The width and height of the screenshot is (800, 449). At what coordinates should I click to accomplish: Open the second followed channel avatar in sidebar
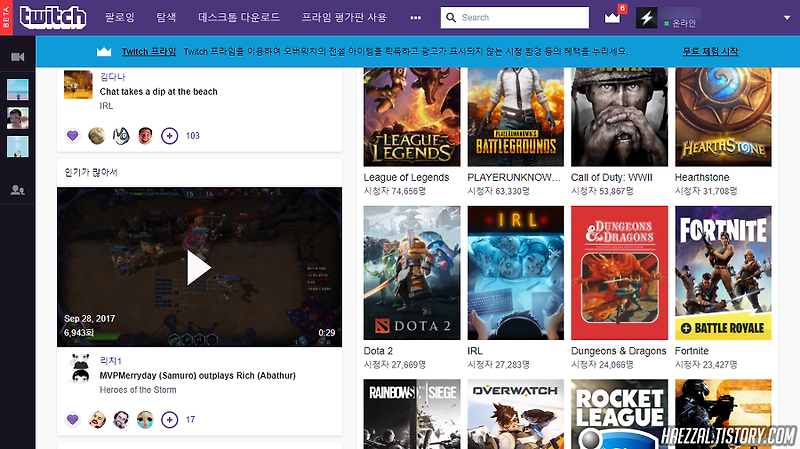pos(18,118)
